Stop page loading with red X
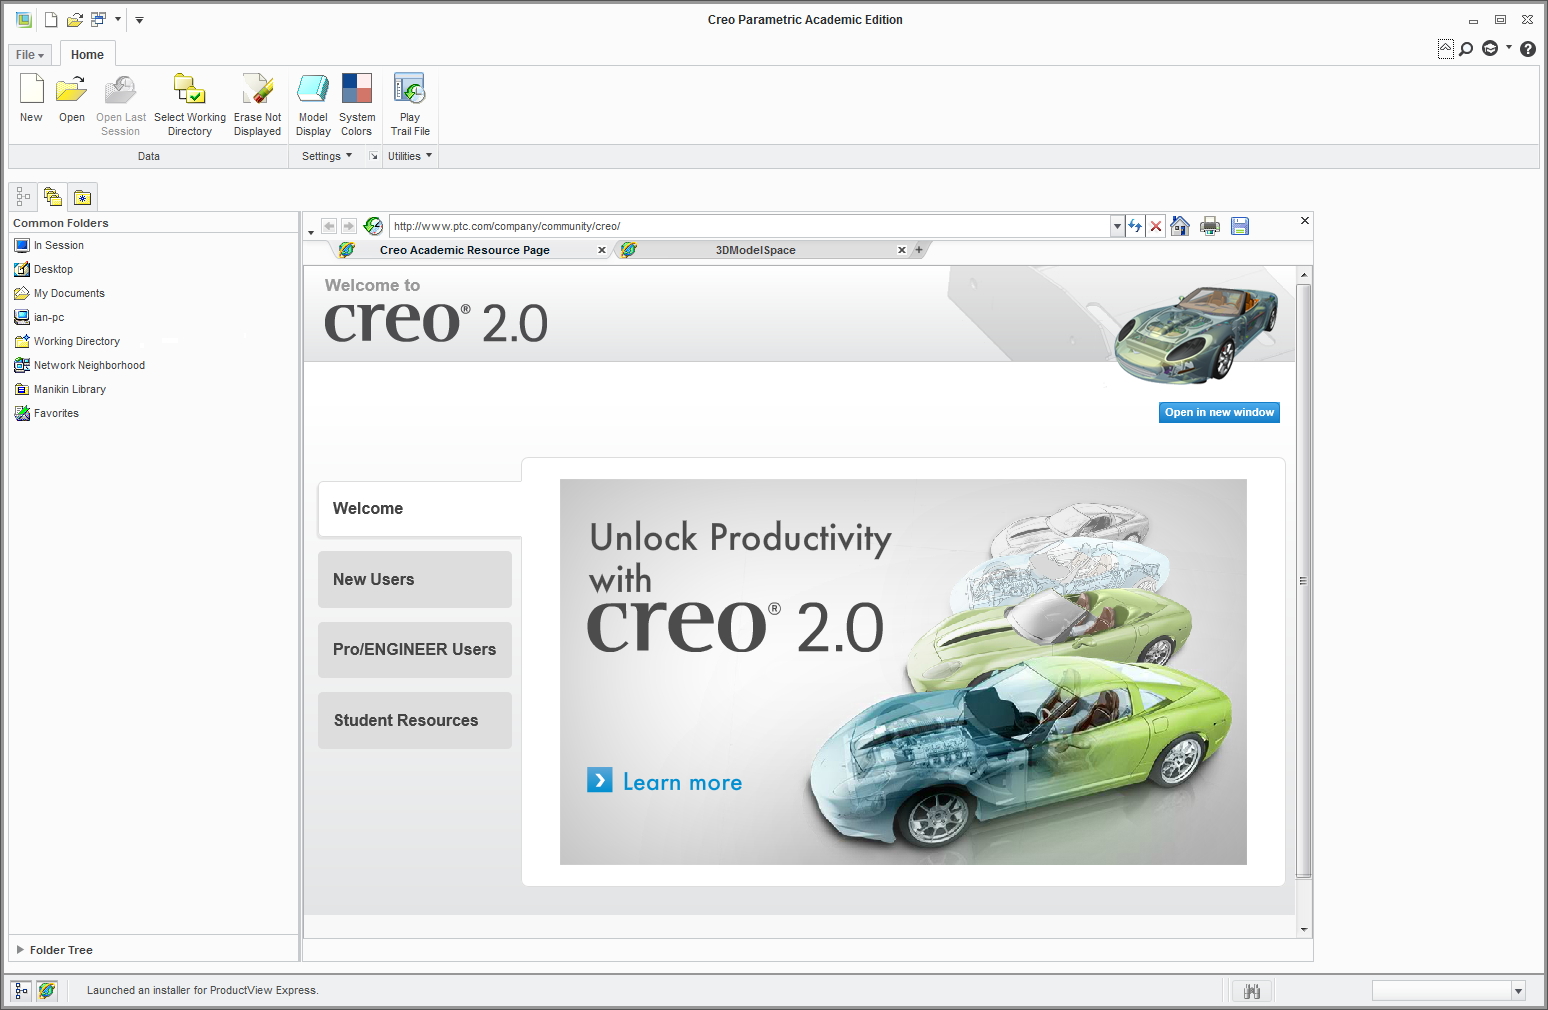1548x1010 pixels. pos(1156,226)
